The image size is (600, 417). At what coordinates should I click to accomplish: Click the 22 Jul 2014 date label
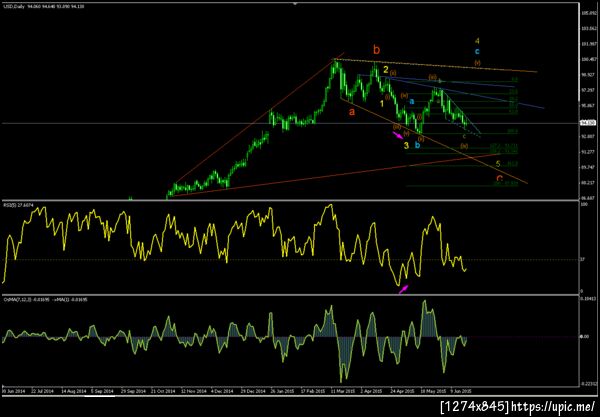coord(42,391)
